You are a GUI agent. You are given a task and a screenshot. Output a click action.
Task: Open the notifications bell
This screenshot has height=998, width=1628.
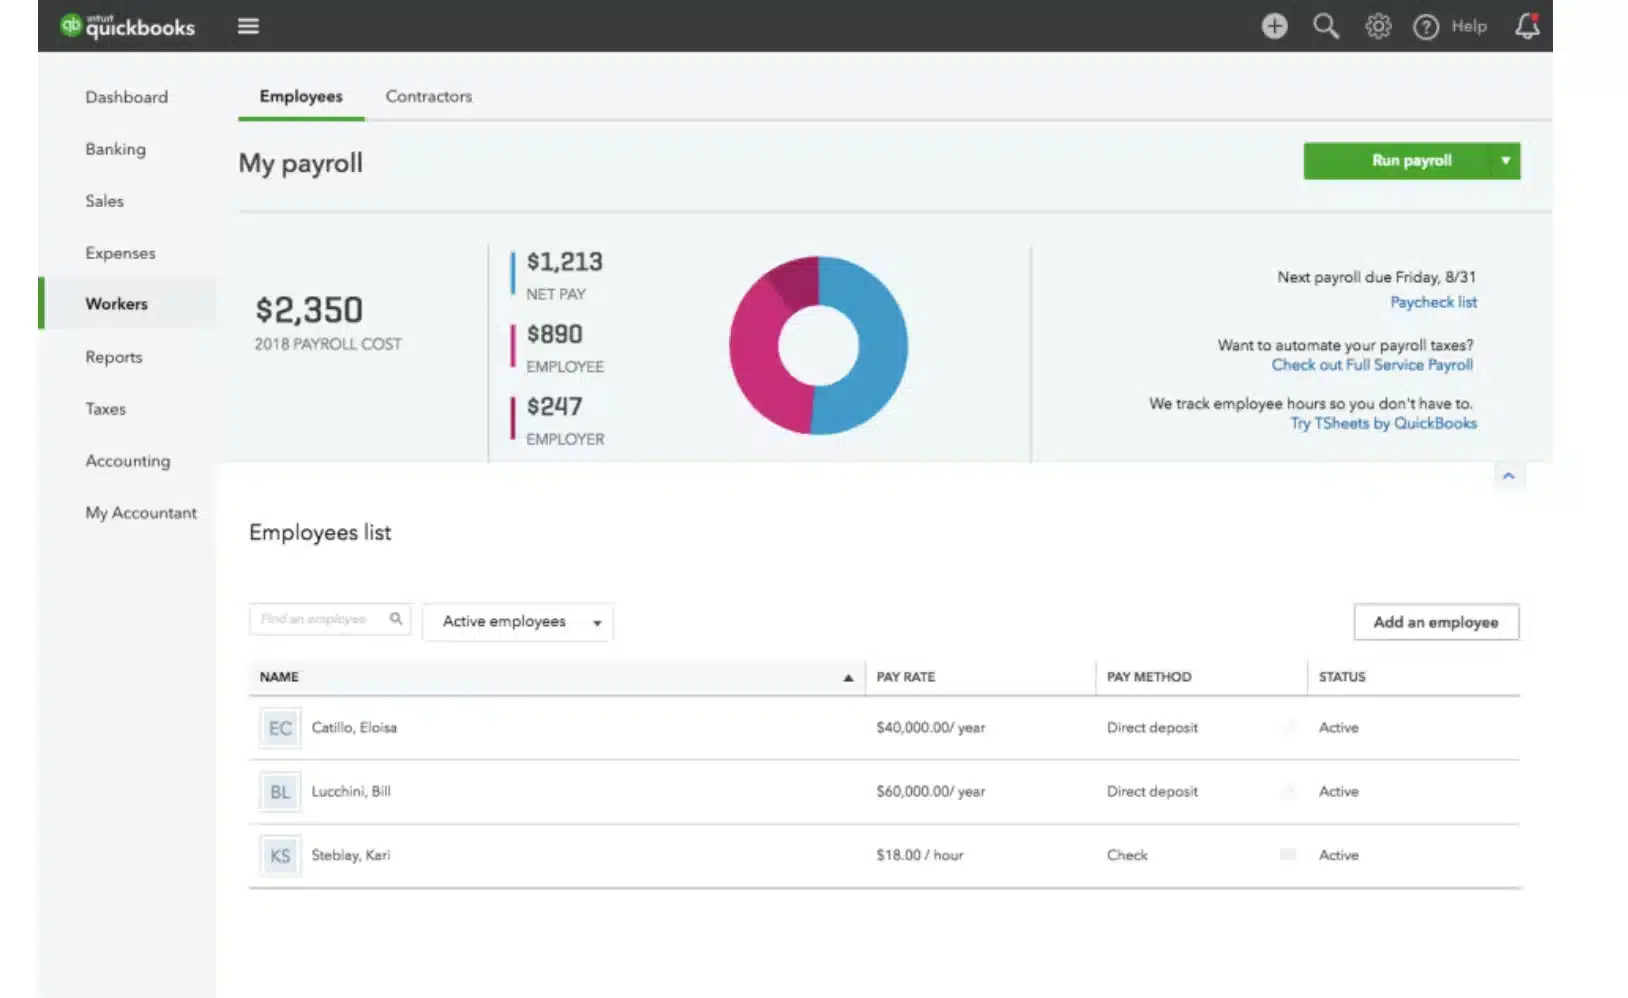point(1526,26)
